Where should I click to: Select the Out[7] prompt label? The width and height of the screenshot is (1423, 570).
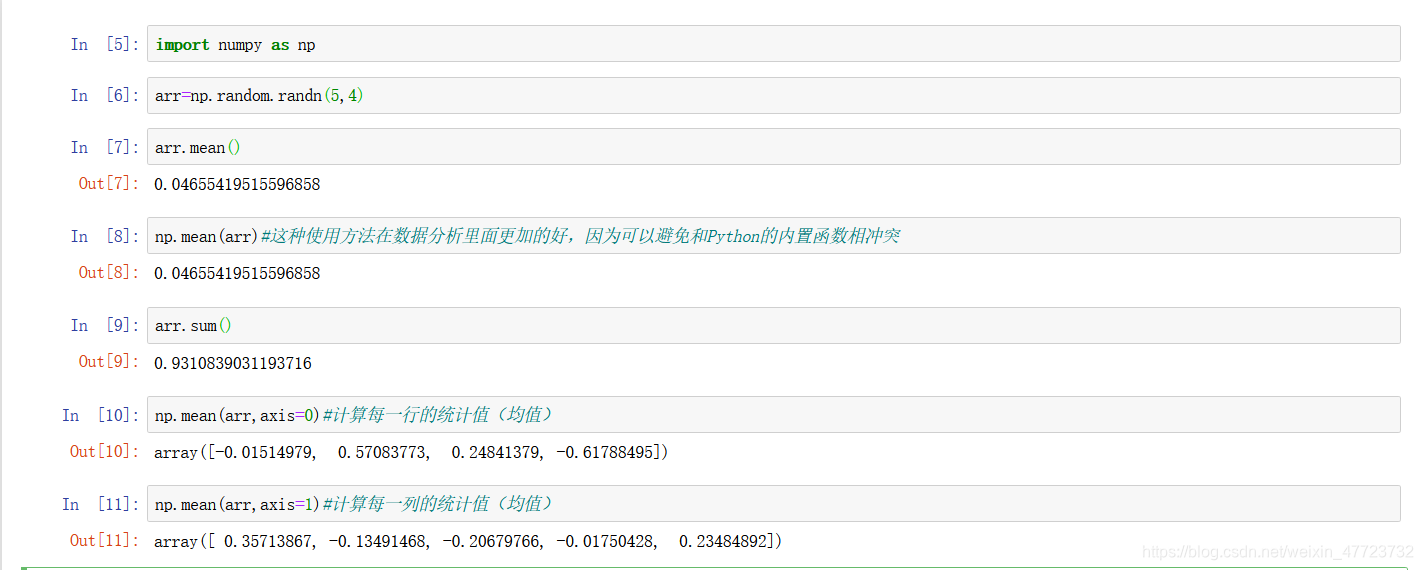109,184
